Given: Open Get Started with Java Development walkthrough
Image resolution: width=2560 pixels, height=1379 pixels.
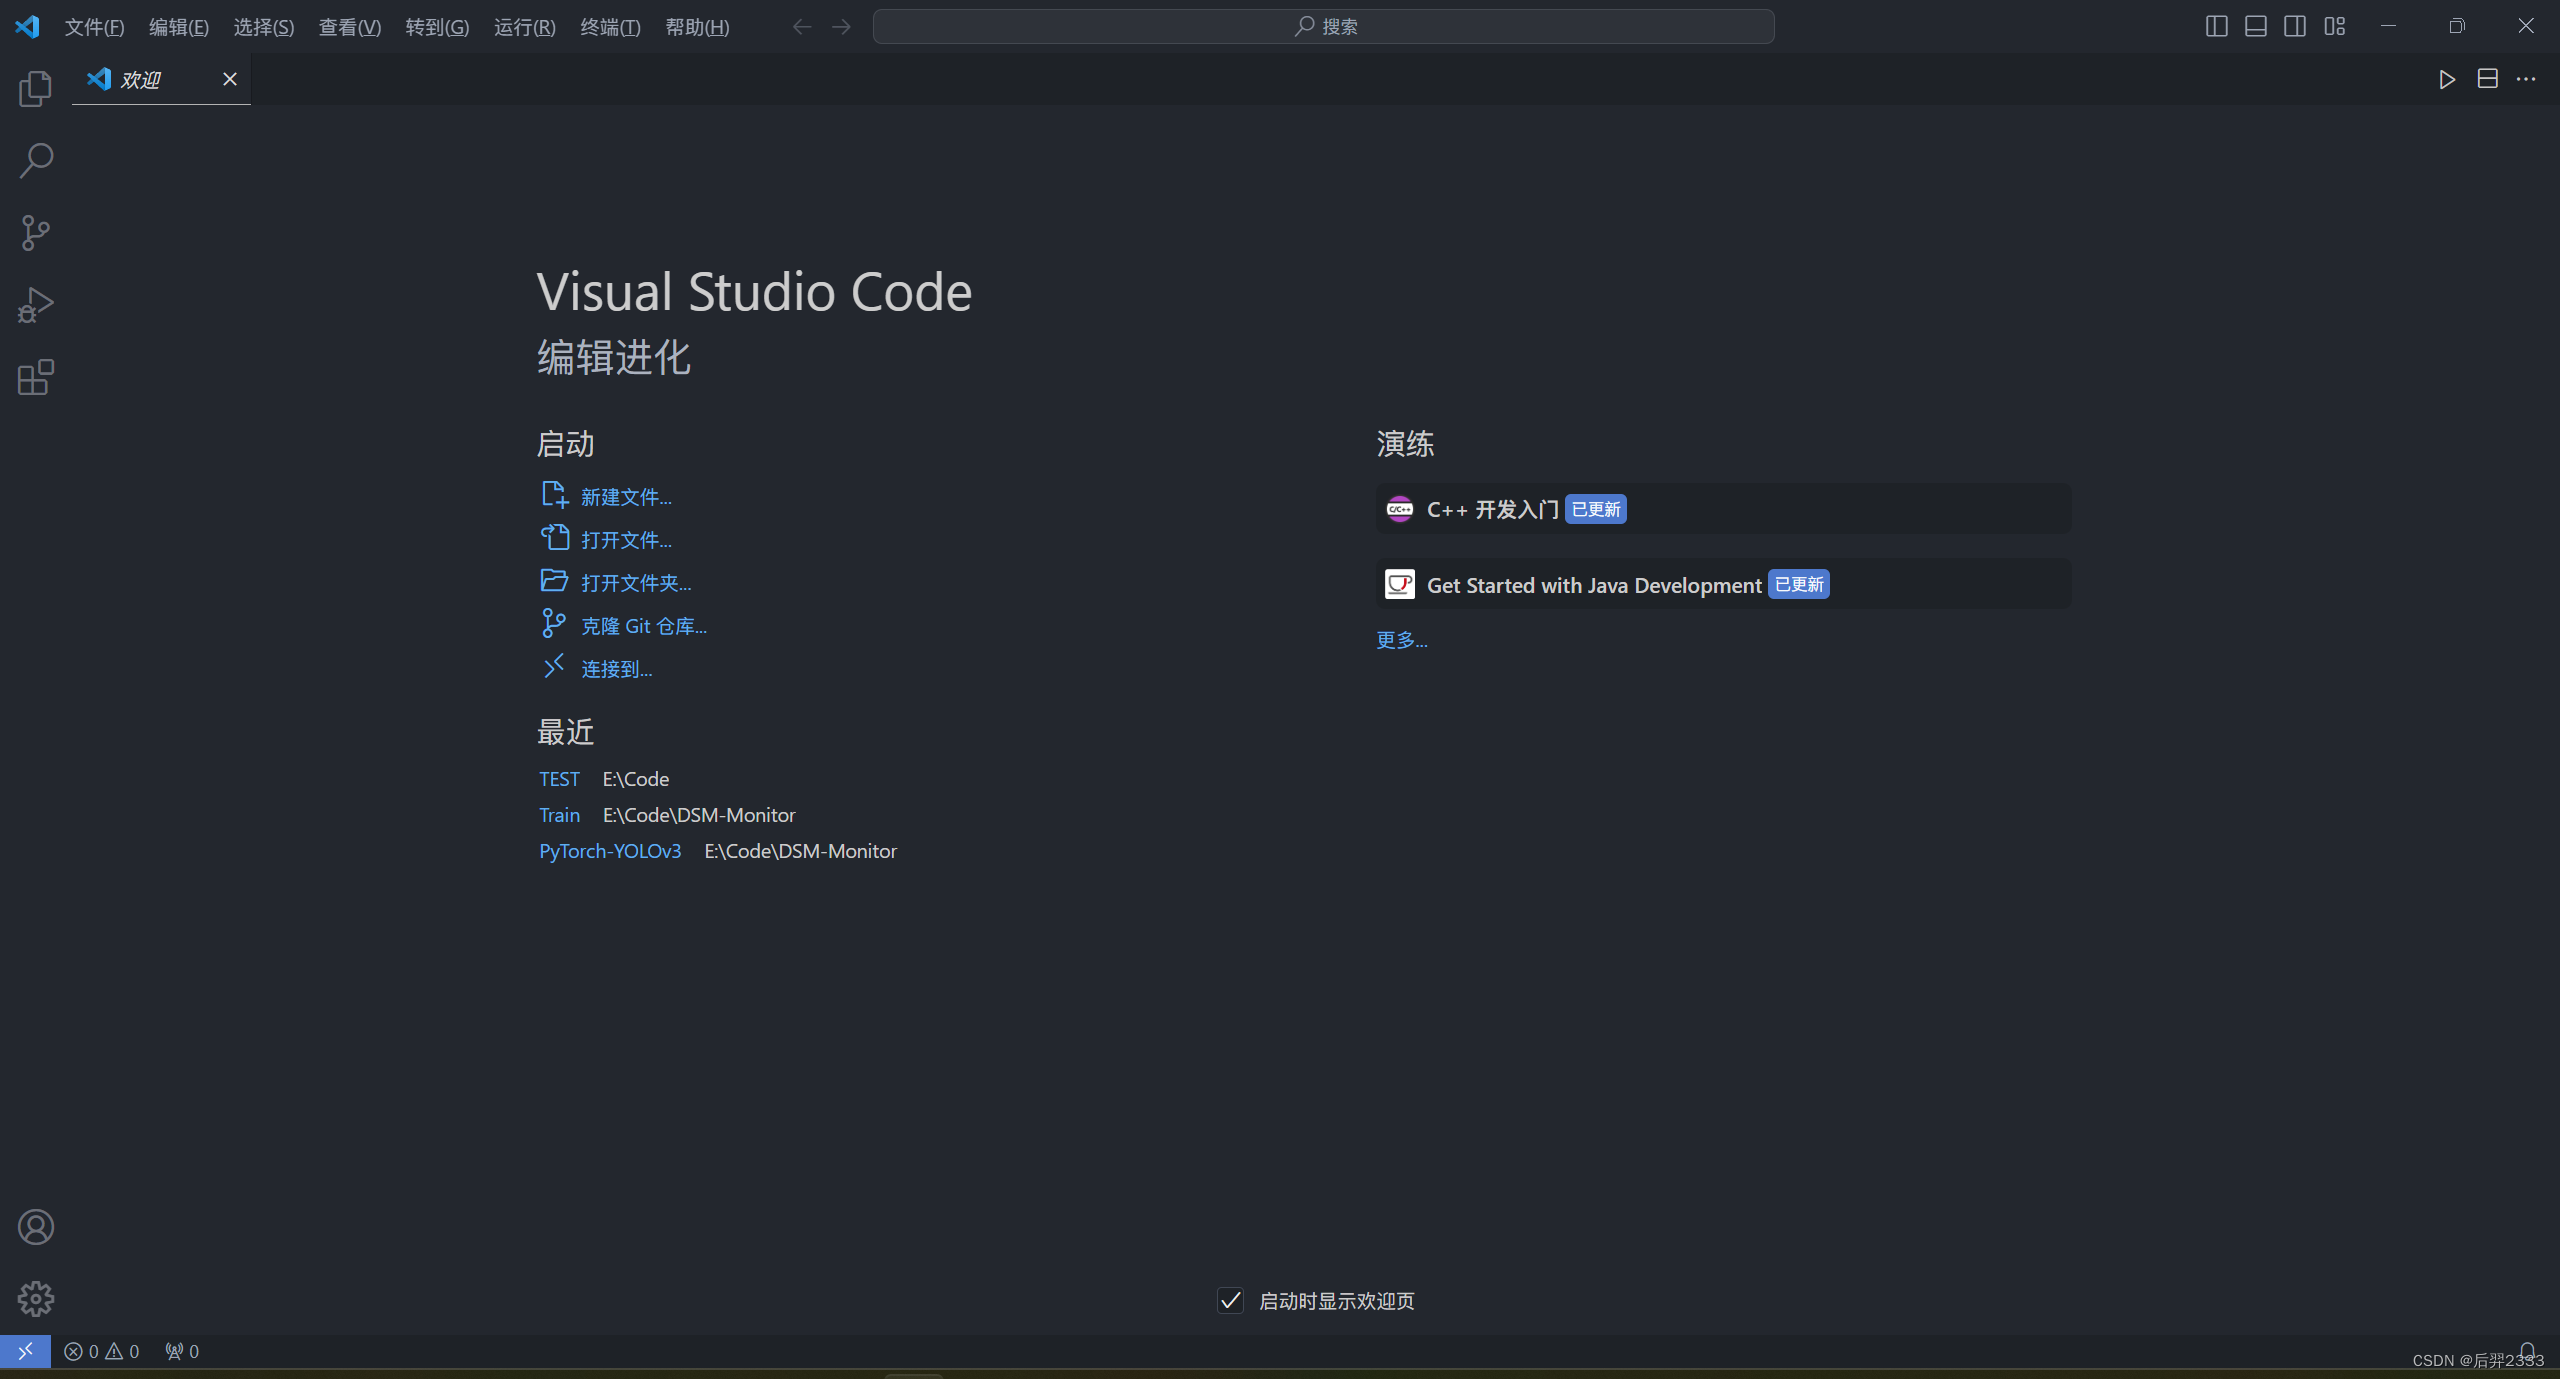Looking at the screenshot, I should point(1724,584).
